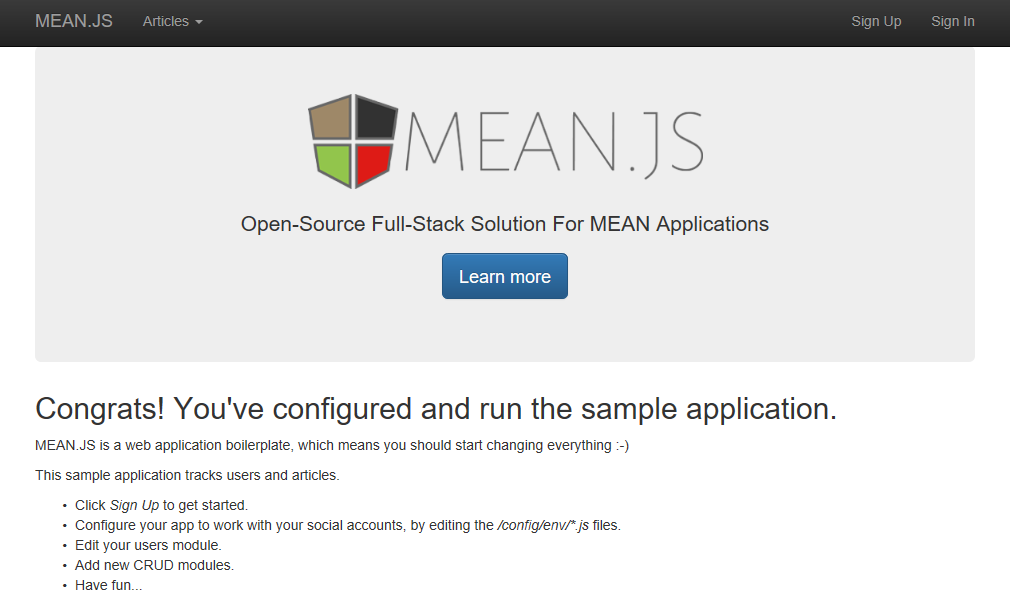Click the web application boilerplate paragraph
This screenshot has width=1010, height=604.
pos(332,446)
